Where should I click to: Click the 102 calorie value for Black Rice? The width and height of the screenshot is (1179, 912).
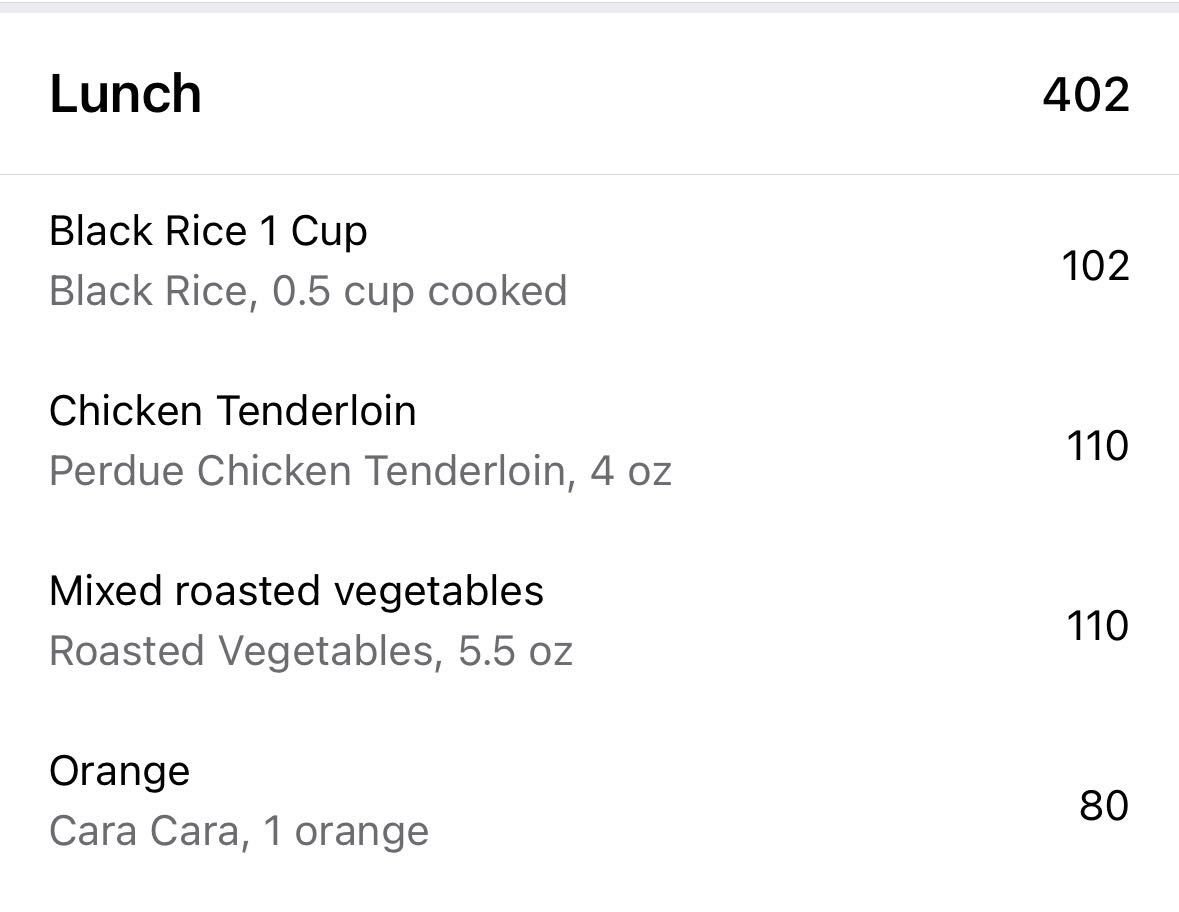[x=1095, y=264]
